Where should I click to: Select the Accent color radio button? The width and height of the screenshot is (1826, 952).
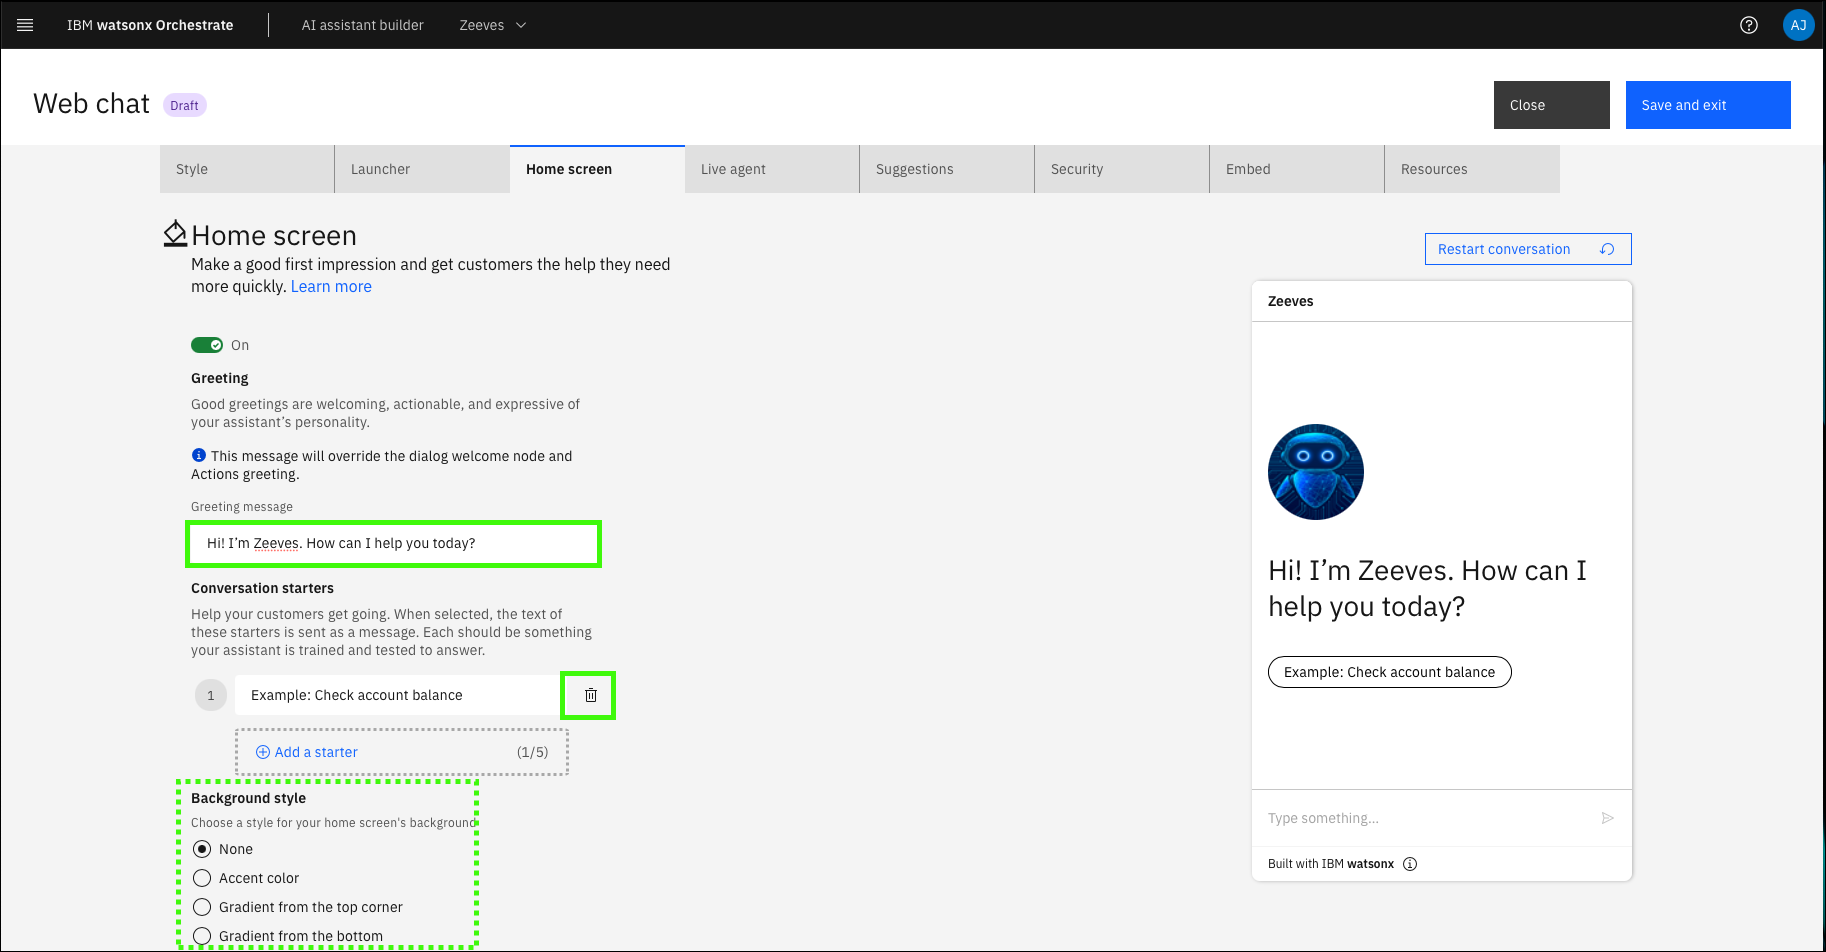[x=202, y=878]
